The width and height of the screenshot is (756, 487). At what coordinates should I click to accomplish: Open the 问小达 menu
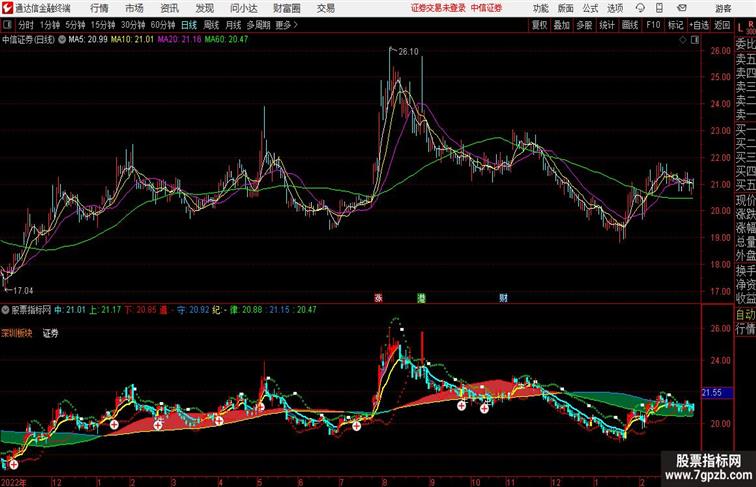click(243, 8)
